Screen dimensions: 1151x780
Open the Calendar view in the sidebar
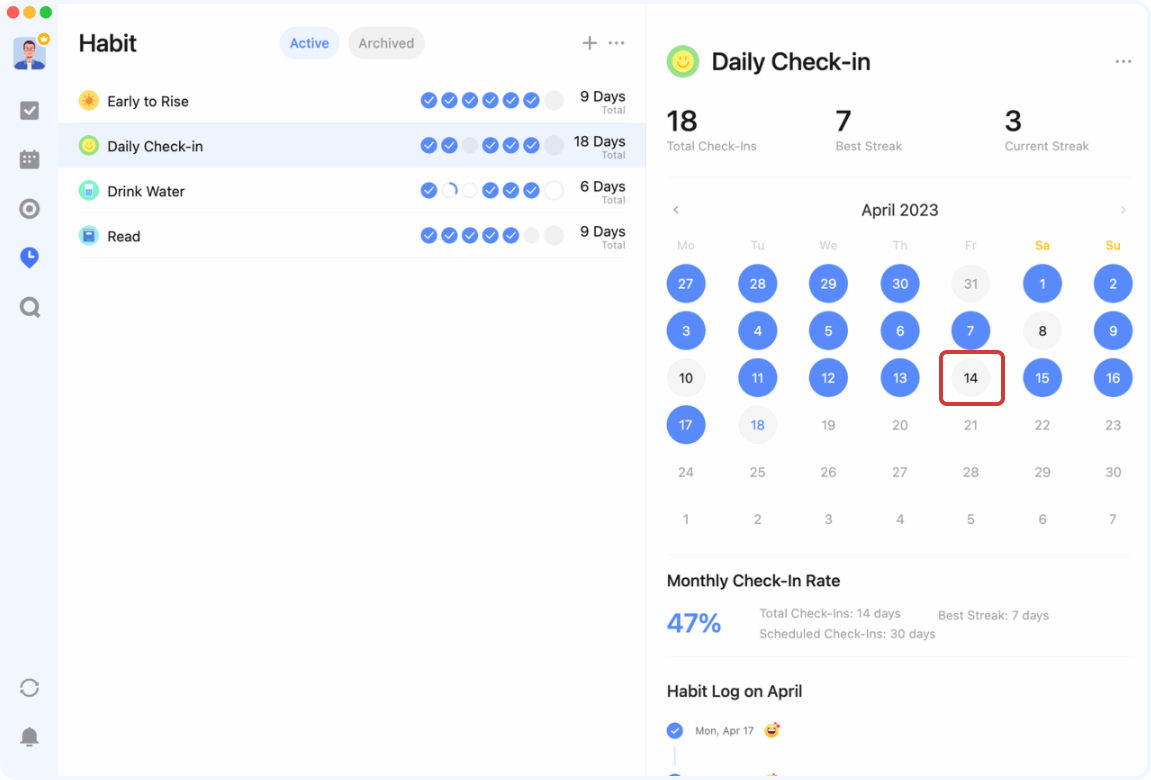[x=29, y=159]
